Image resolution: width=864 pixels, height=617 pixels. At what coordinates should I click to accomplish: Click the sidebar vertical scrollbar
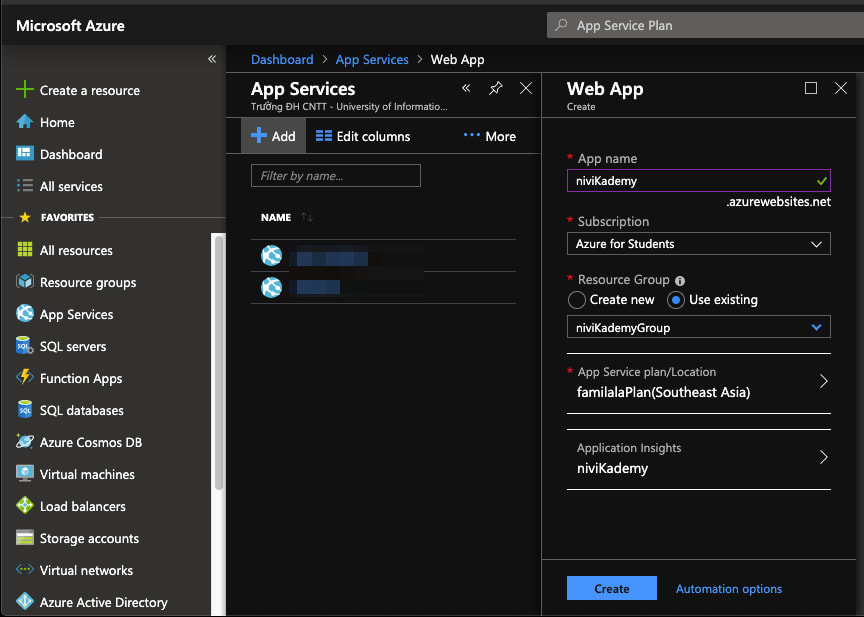[218, 362]
